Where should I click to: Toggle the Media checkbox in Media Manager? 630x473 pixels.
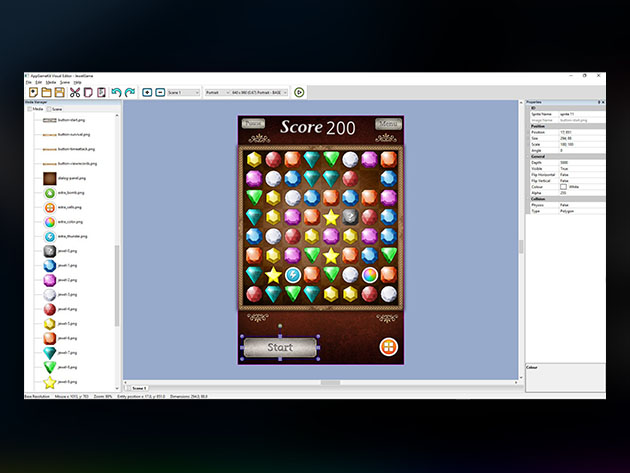coord(30,109)
